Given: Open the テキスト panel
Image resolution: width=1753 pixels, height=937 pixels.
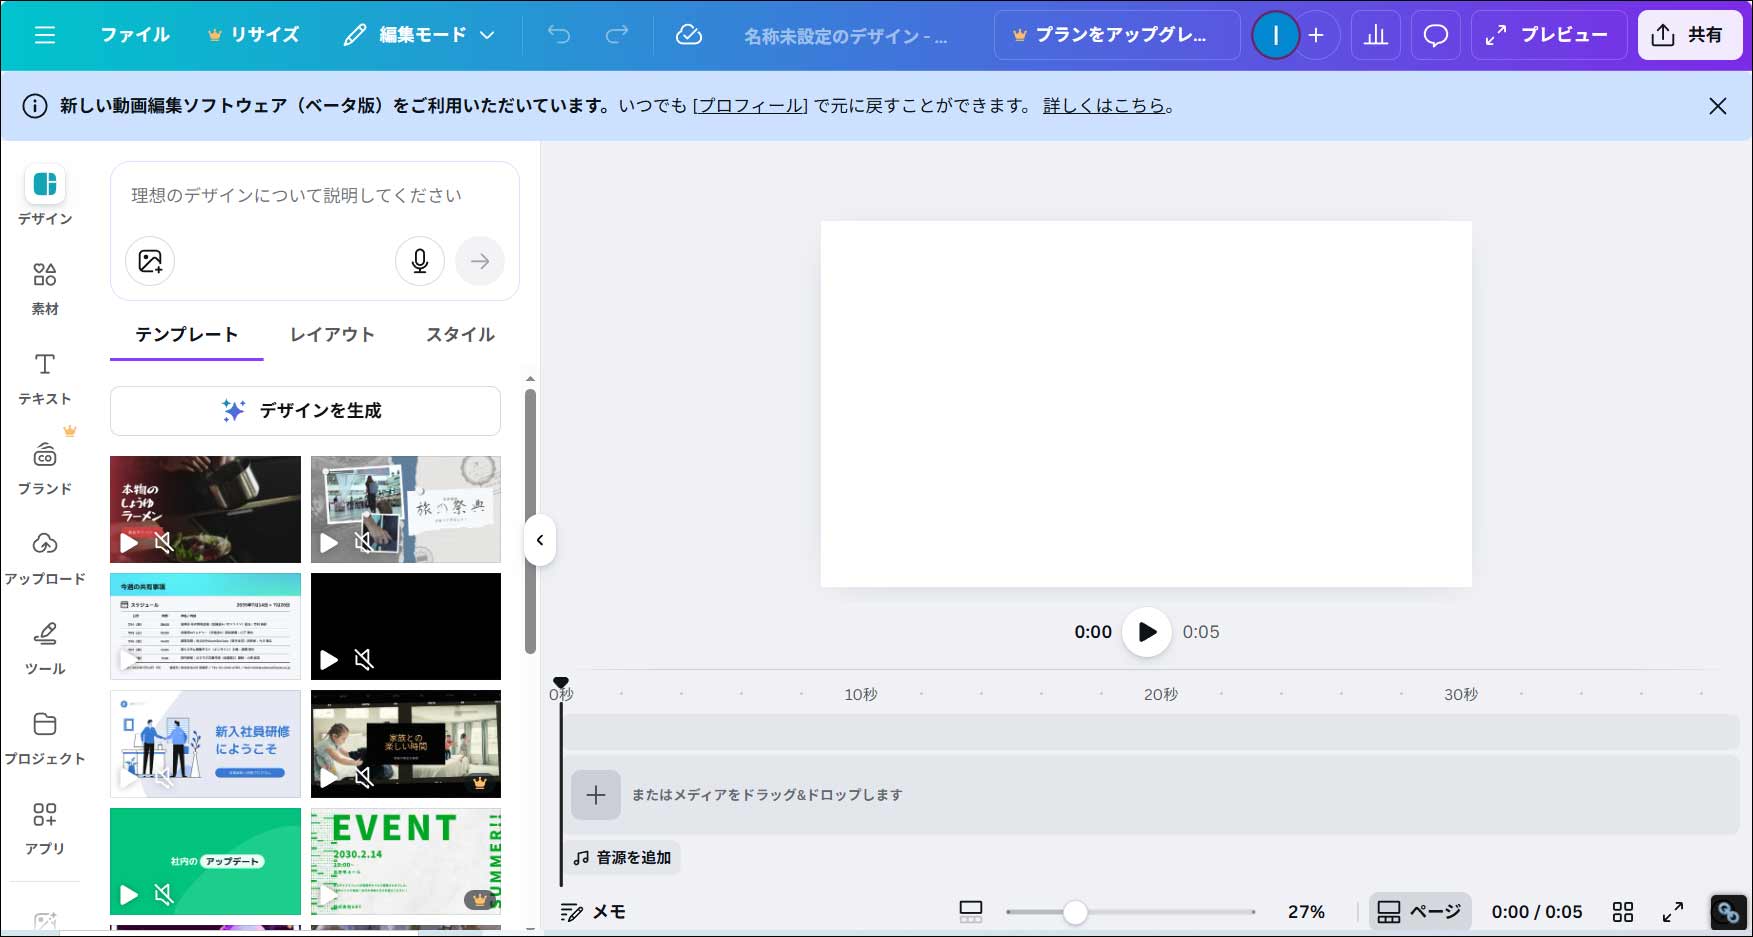Looking at the screenshot, I should [x=44, y=373].
